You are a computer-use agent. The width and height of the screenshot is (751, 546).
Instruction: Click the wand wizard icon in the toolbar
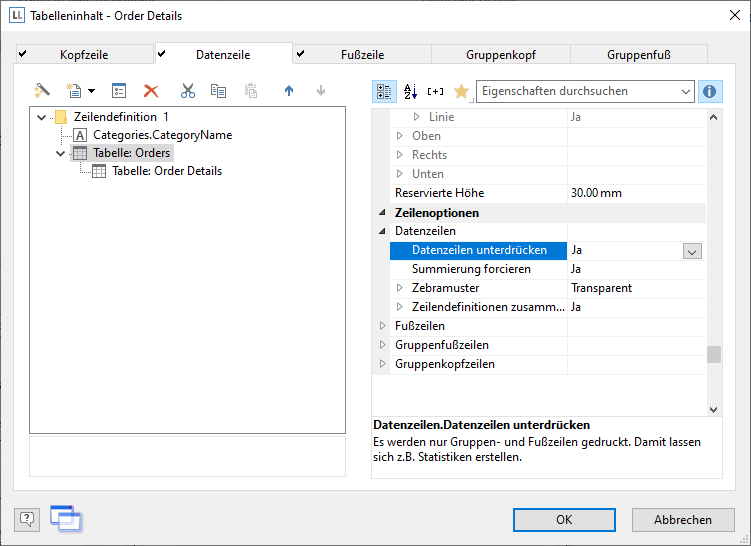(42, 91)
